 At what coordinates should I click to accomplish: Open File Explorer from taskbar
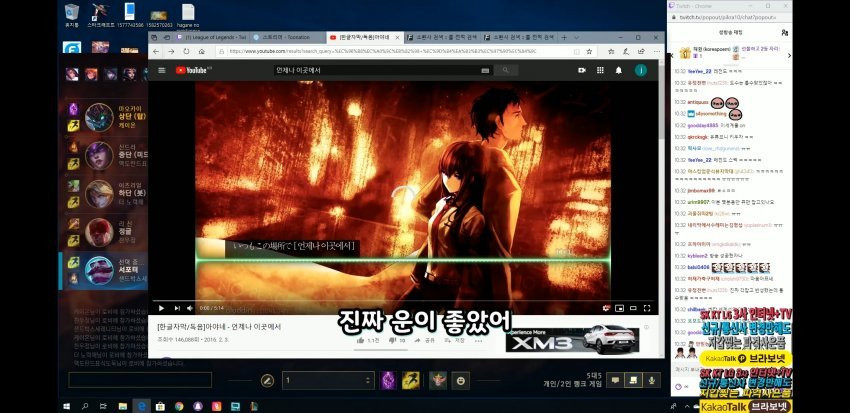[123, 406]
